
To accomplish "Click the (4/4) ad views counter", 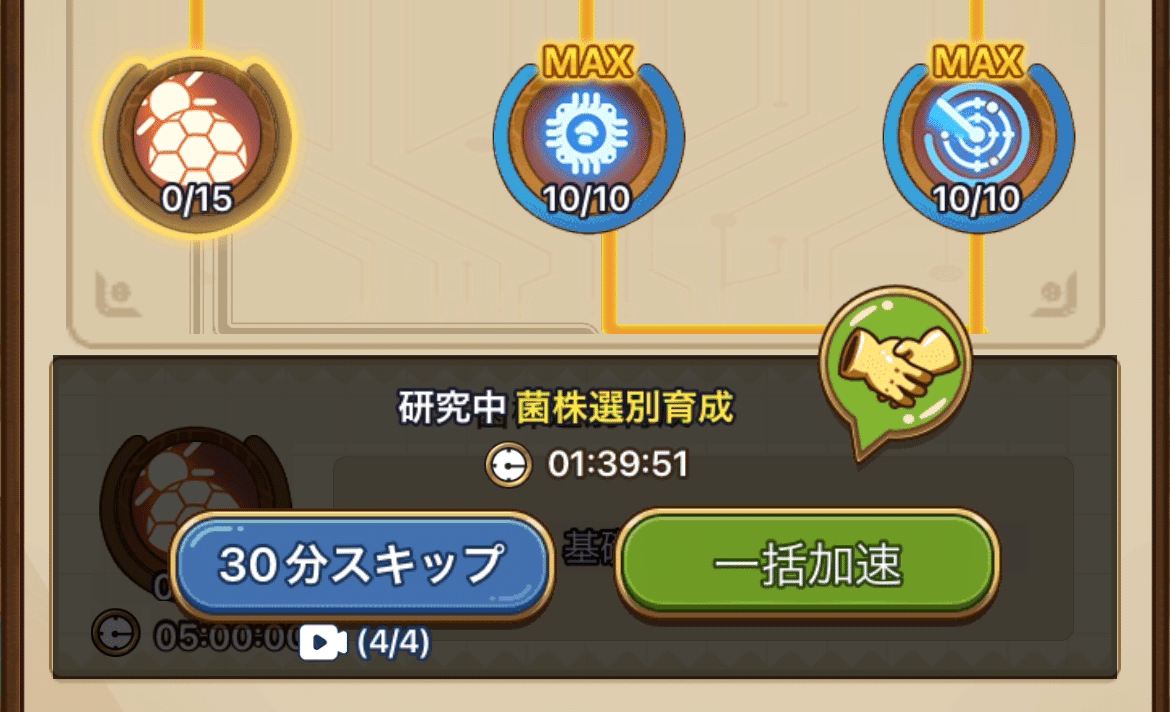I will click(x=393, y=643).
